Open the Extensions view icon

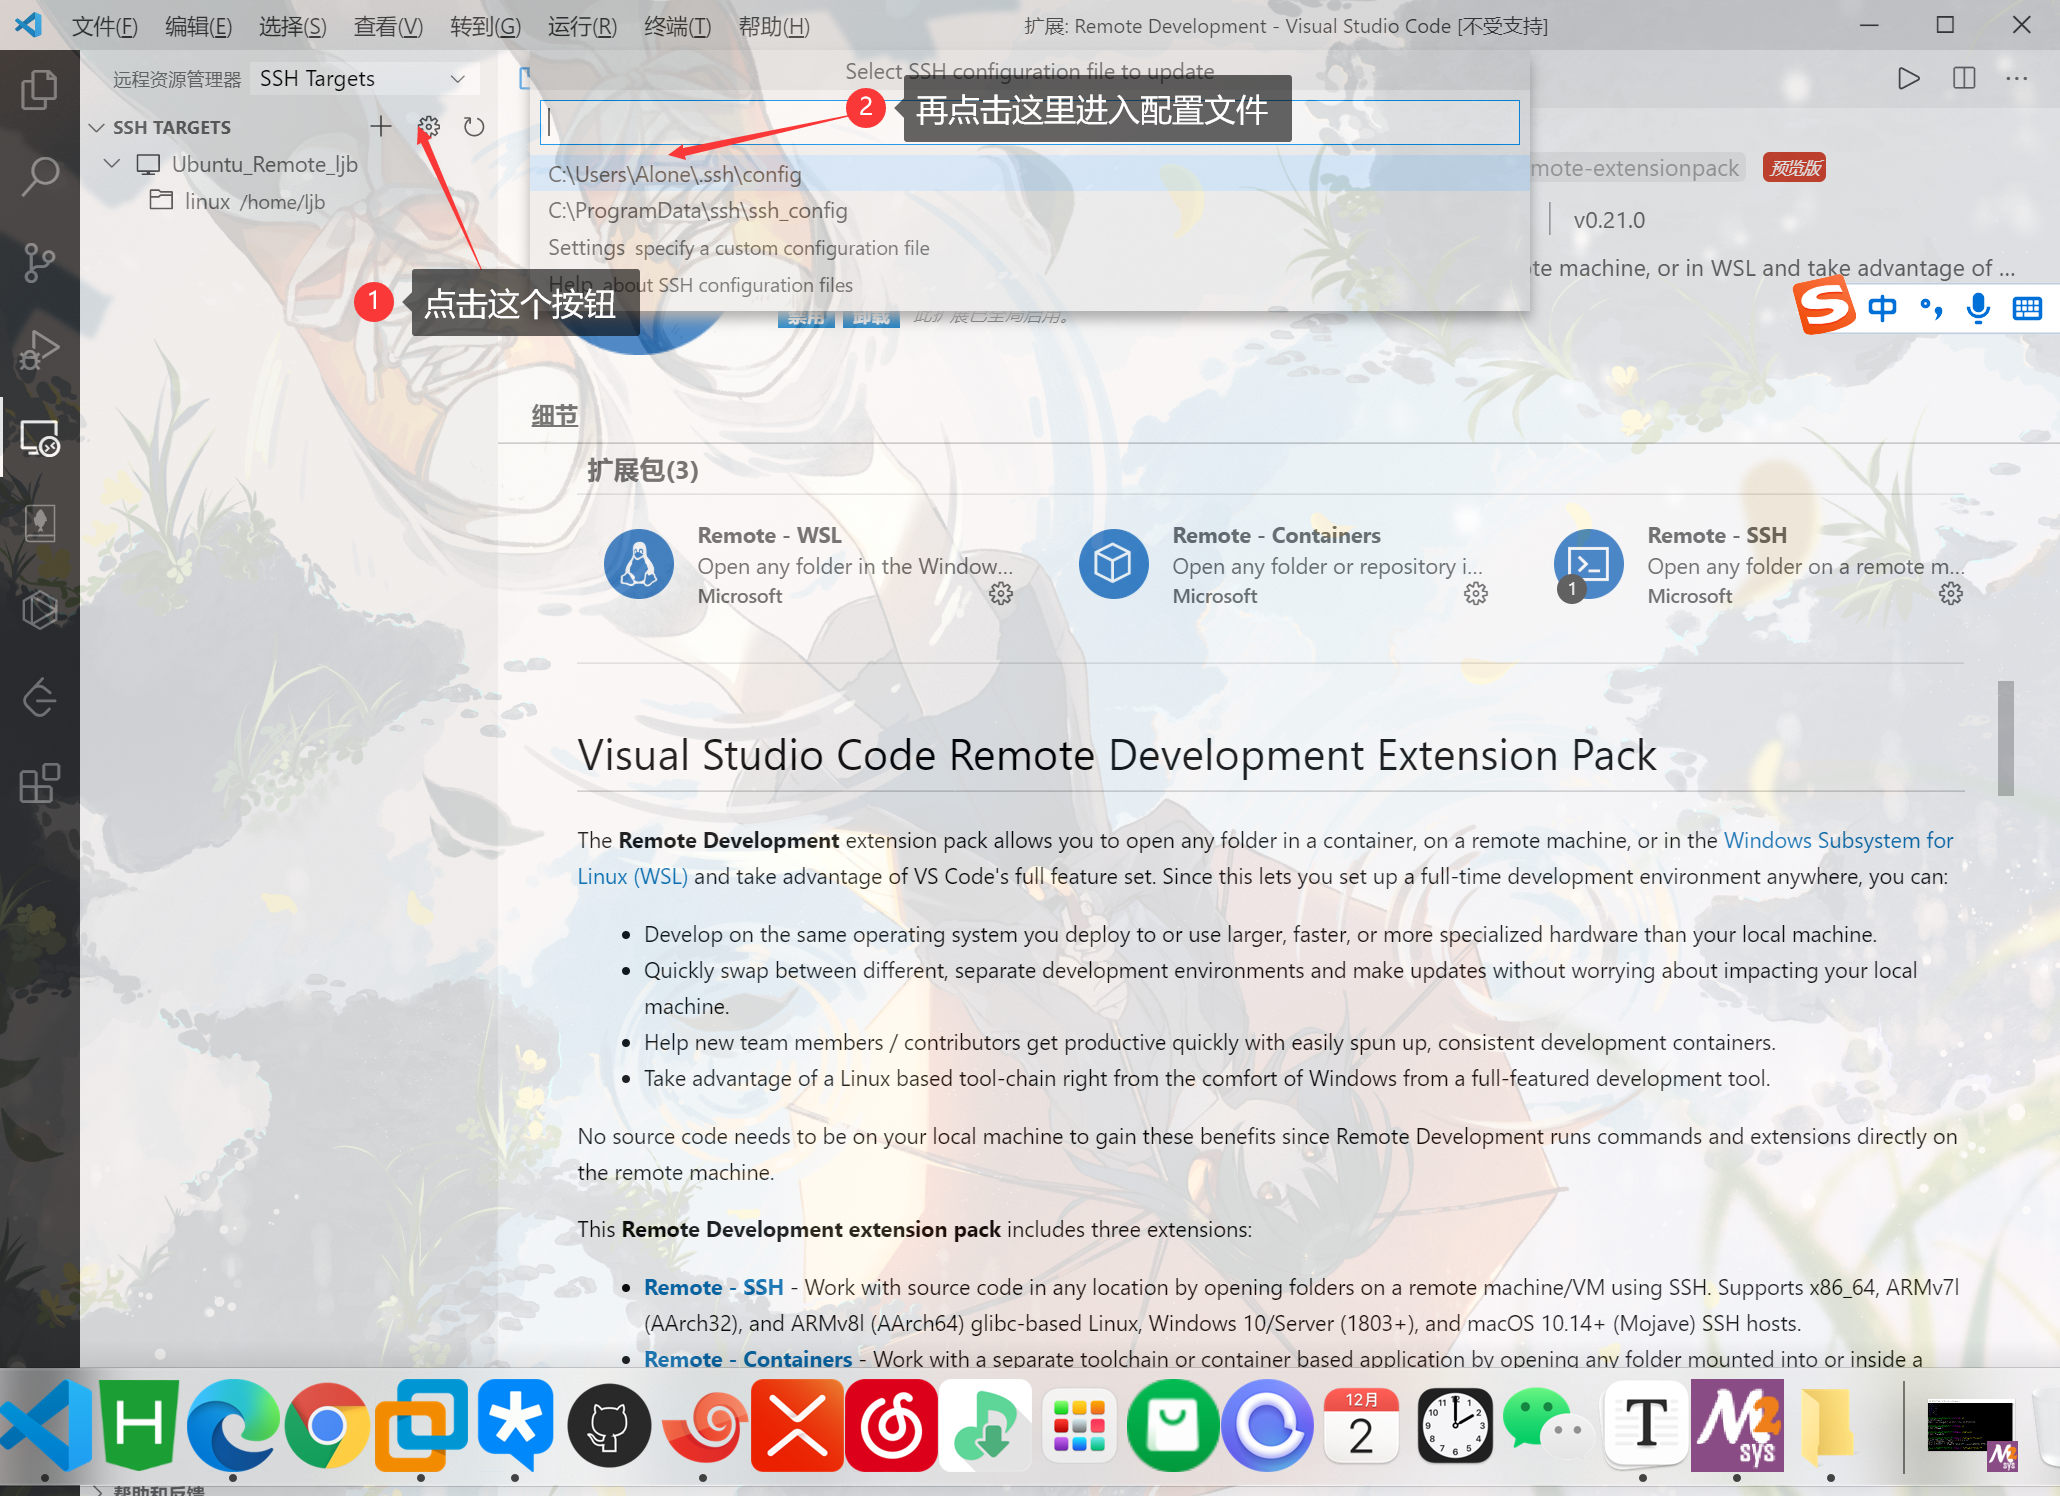point(39,784)
